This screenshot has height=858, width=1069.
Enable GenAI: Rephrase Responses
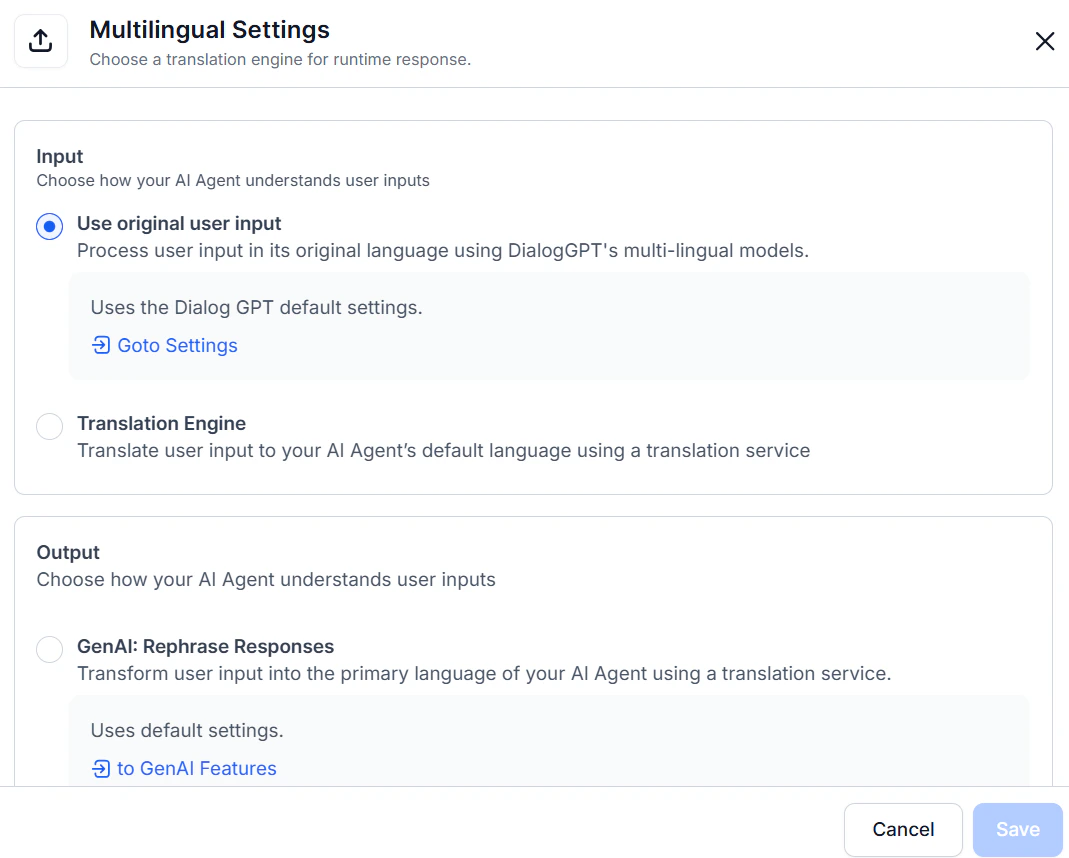click(x=49, y=649)
